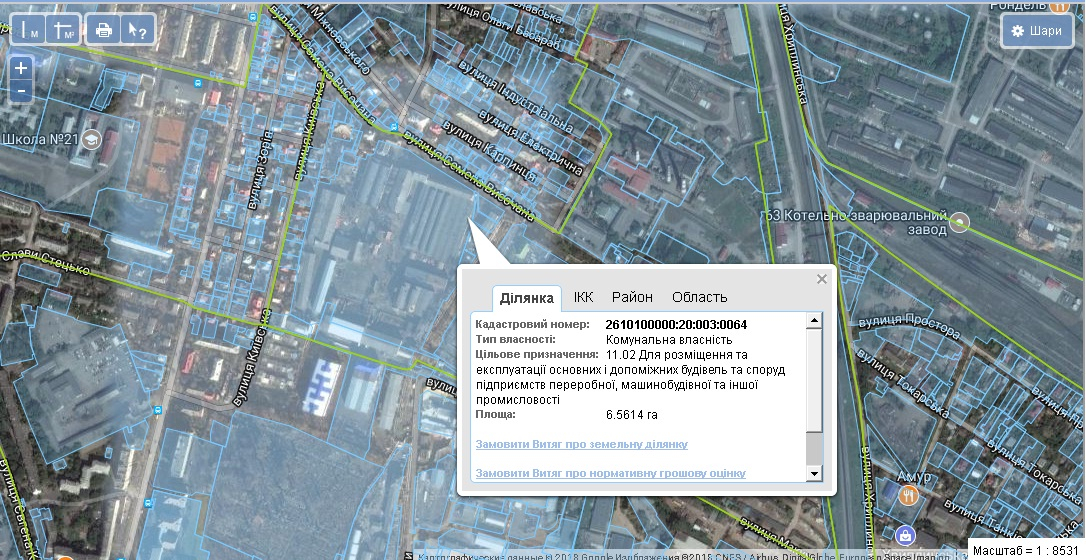This screenshot has height=560, width=1086.
Task: Zoom in with the plus button
Action: (21, 69)
